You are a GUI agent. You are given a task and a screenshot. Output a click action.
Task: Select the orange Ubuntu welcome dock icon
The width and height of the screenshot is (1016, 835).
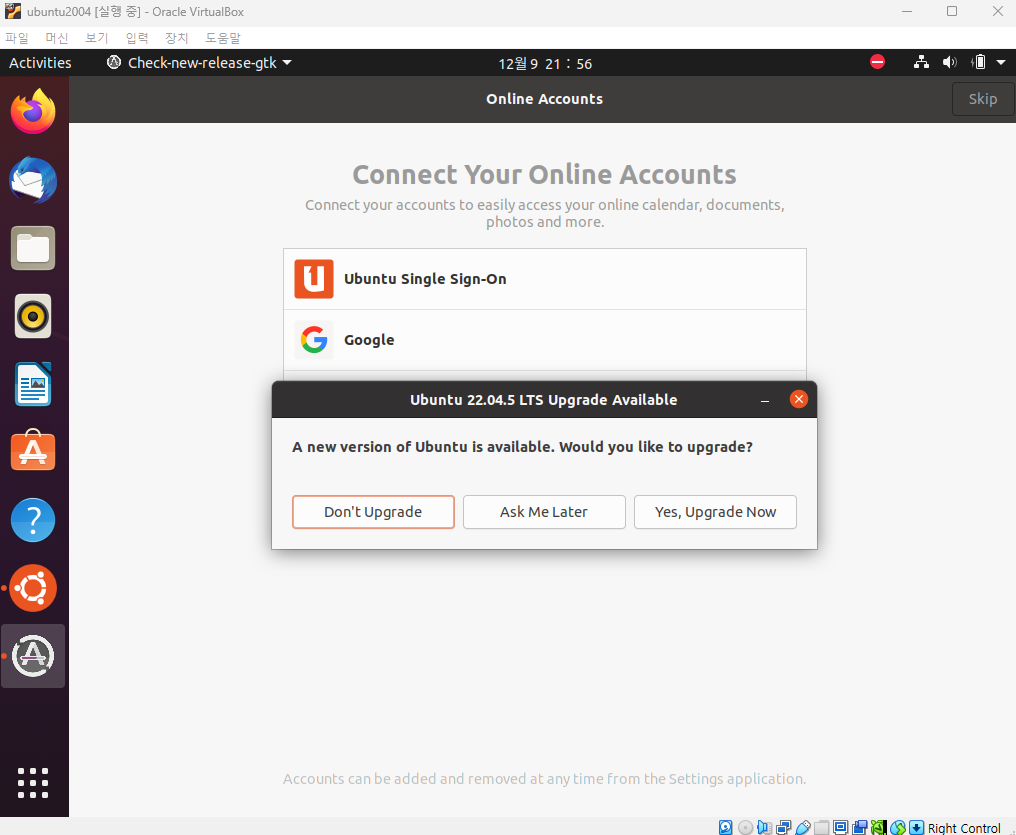coord(33,588)
